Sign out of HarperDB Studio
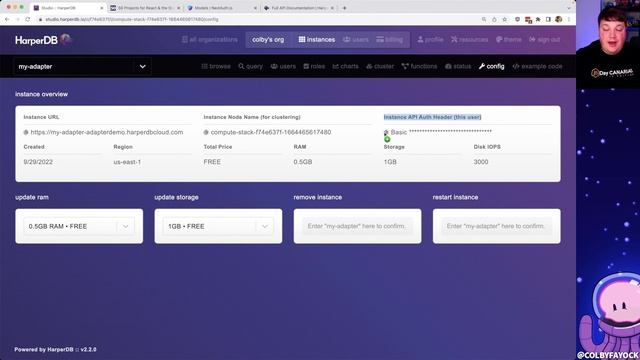The image size is (640, 360). tap(544, 40)
